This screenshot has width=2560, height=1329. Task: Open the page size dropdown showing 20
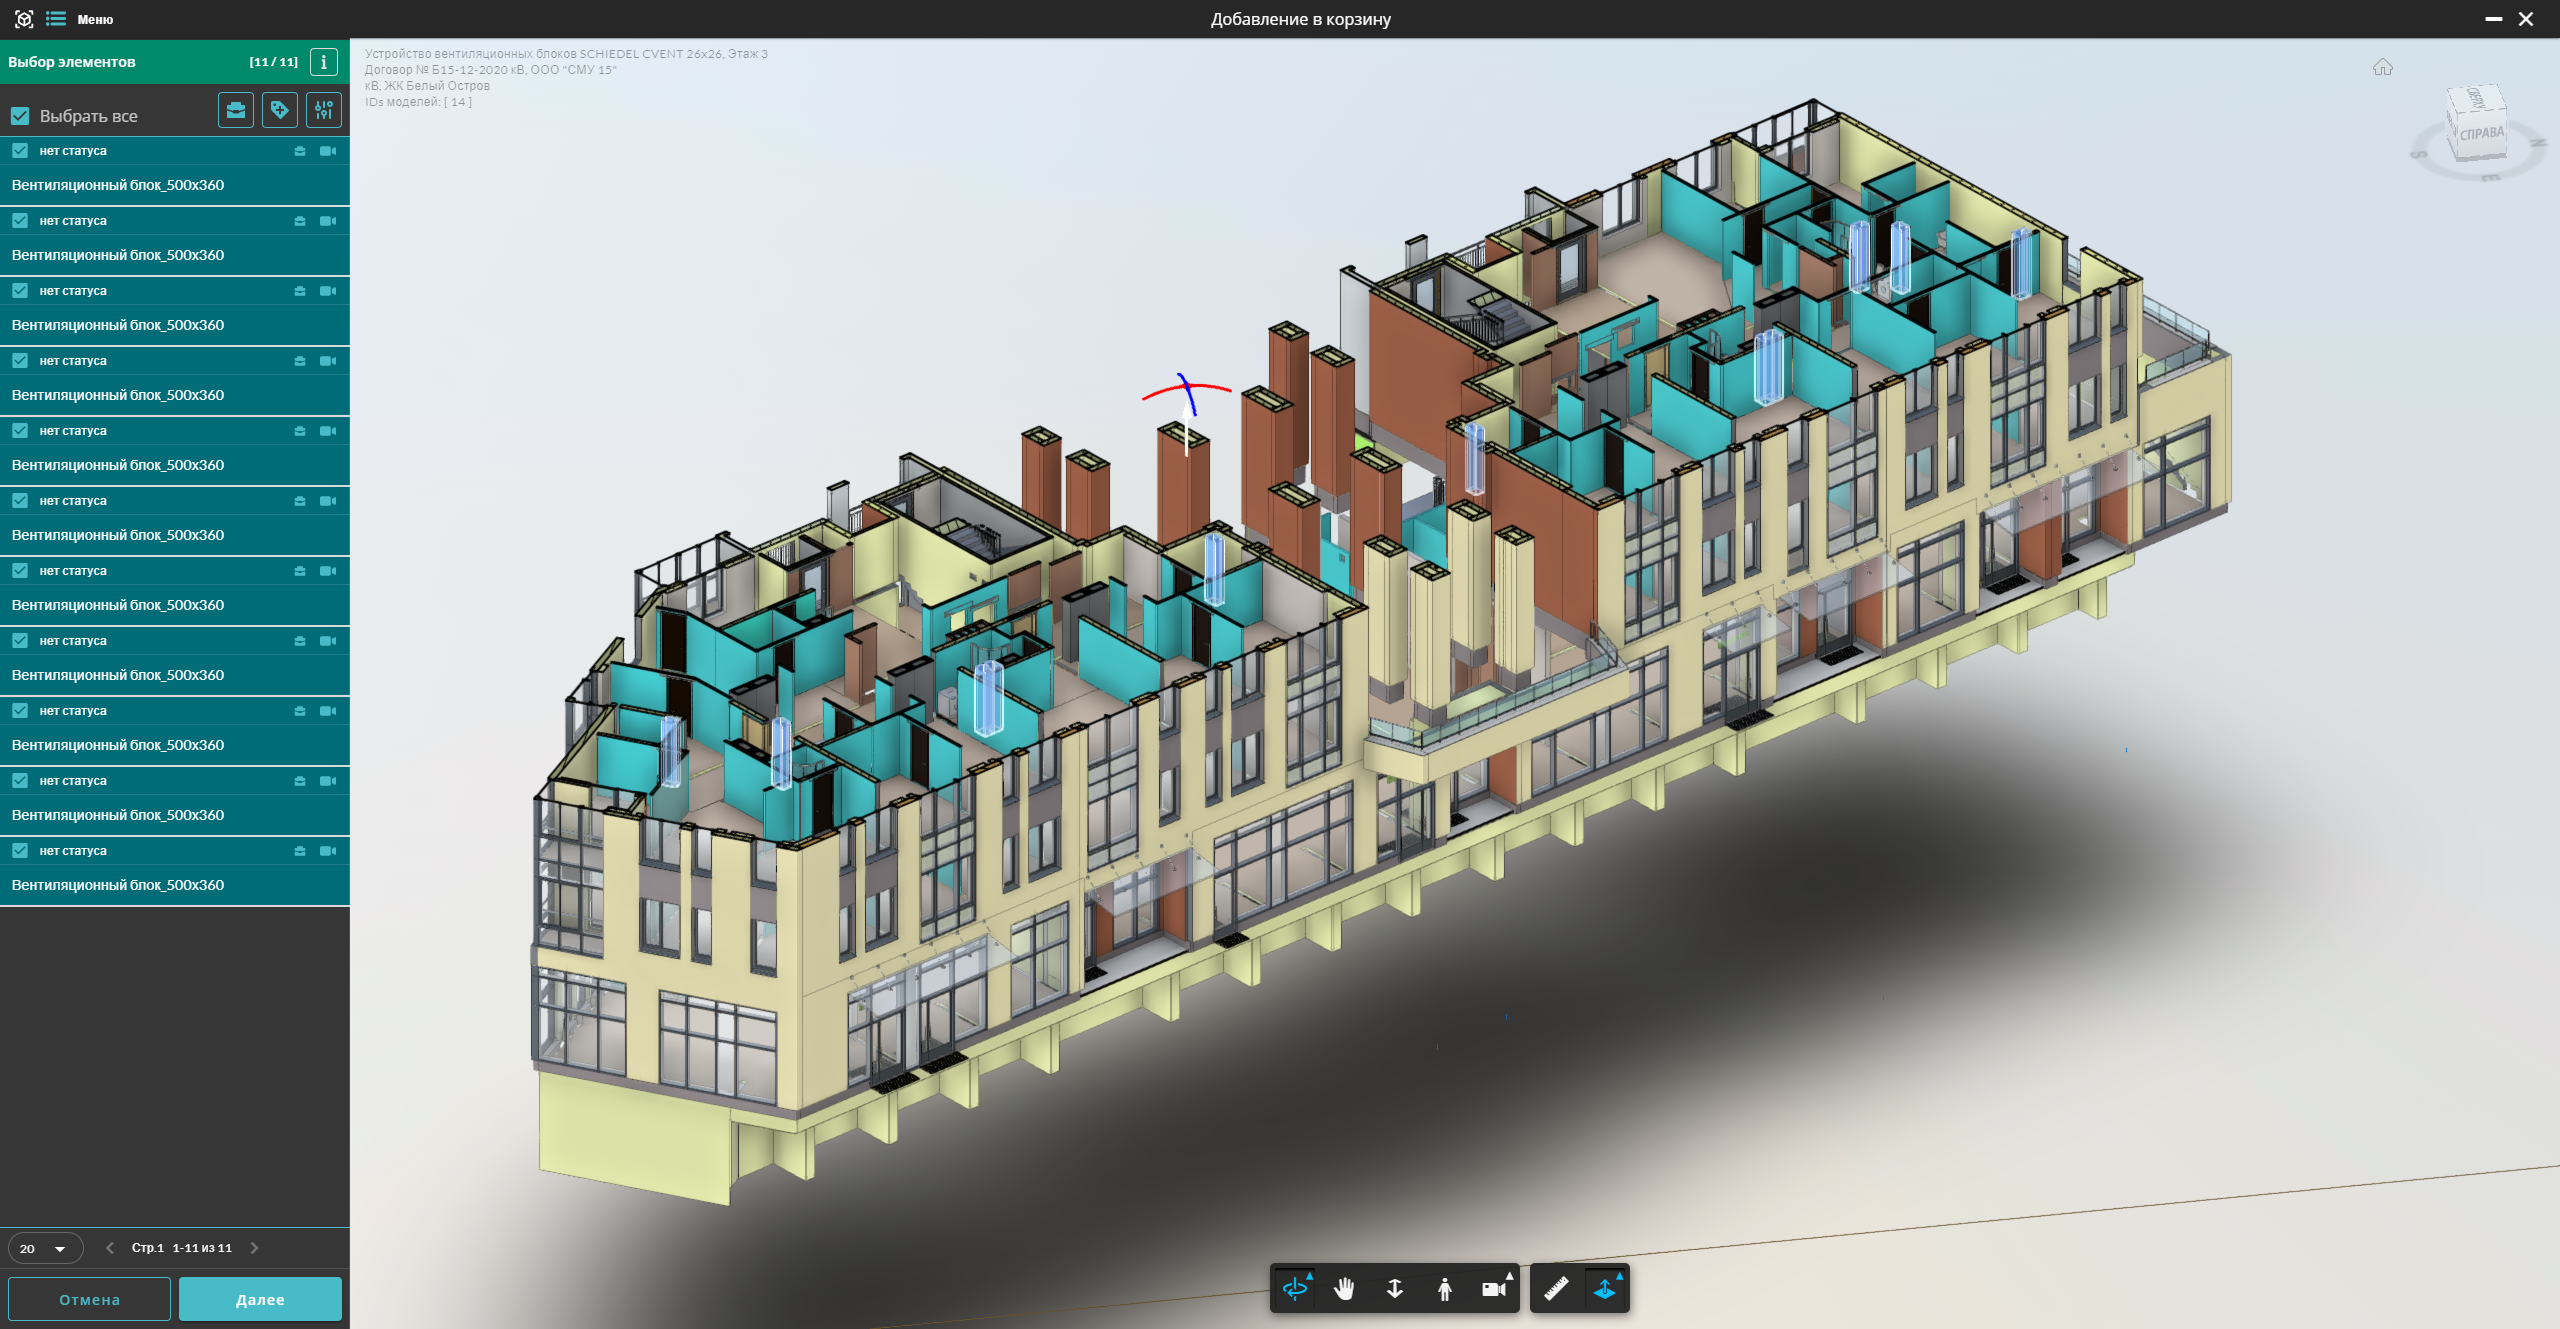click(45, 1248)
